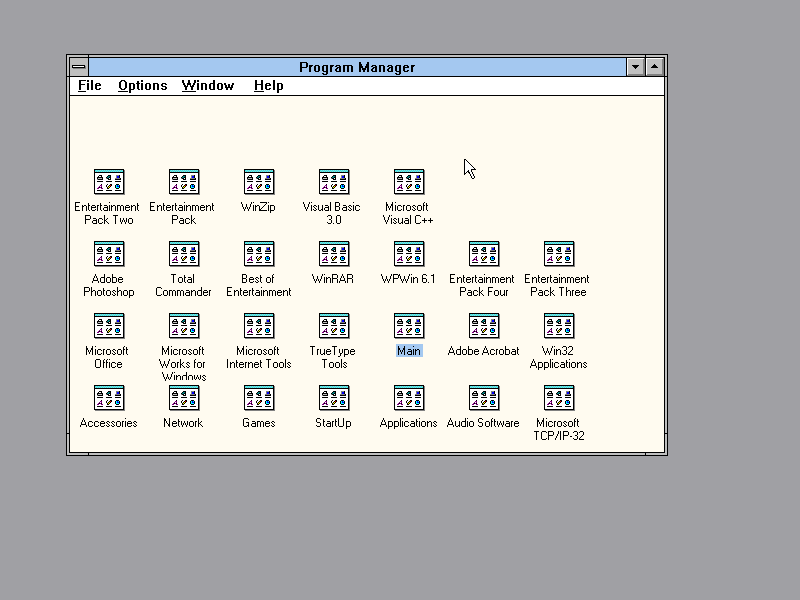Click the highlighted Main group icon

tap(409, 326)
